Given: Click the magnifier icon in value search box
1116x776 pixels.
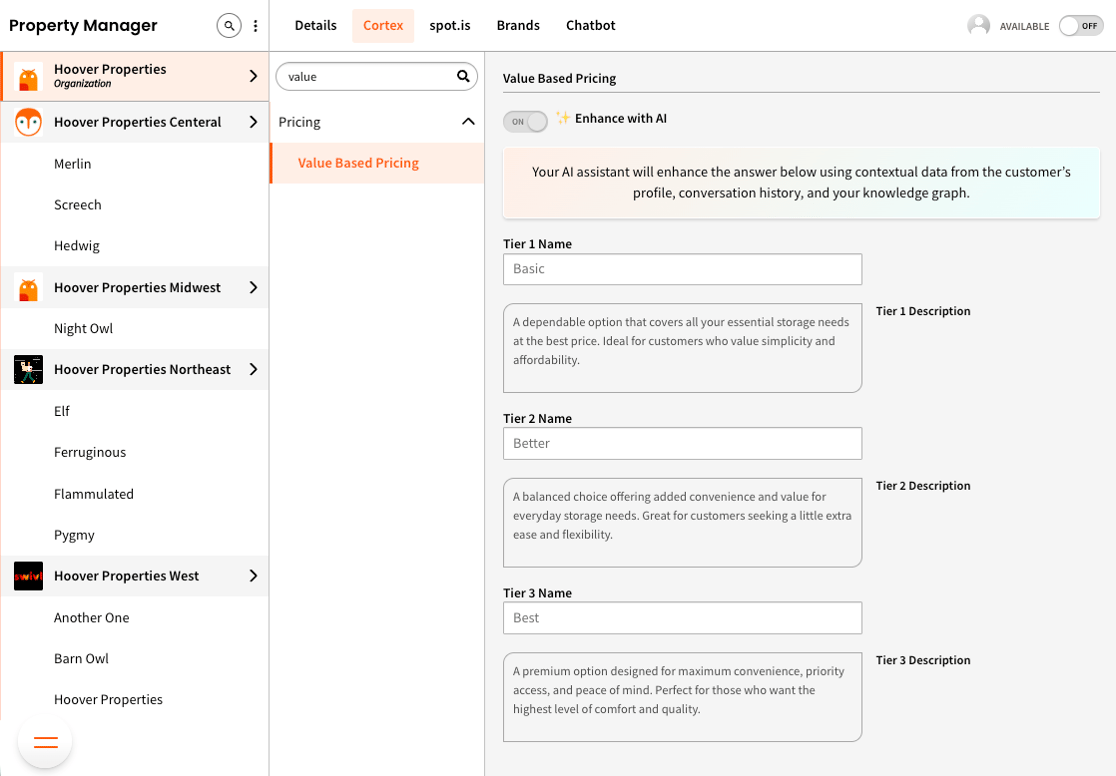Looking at the screenshot, I should click(x=463, y=76).
